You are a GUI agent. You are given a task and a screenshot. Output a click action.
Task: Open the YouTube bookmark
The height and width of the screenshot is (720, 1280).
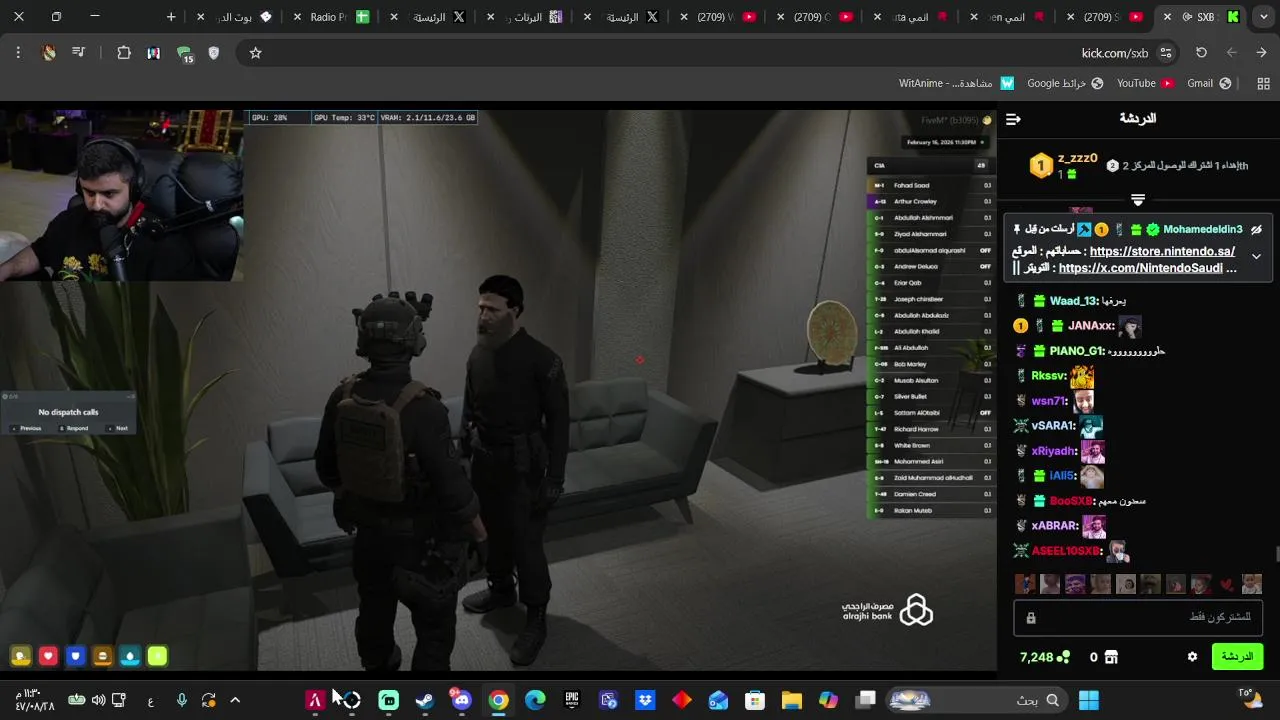pos(1145,84)
